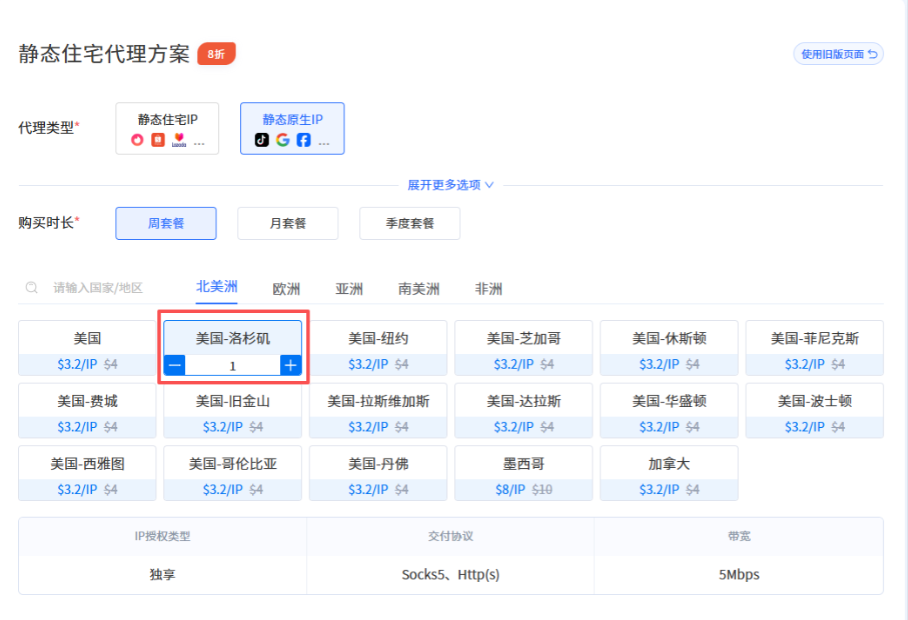Click the 交付协议 column header

451,536
